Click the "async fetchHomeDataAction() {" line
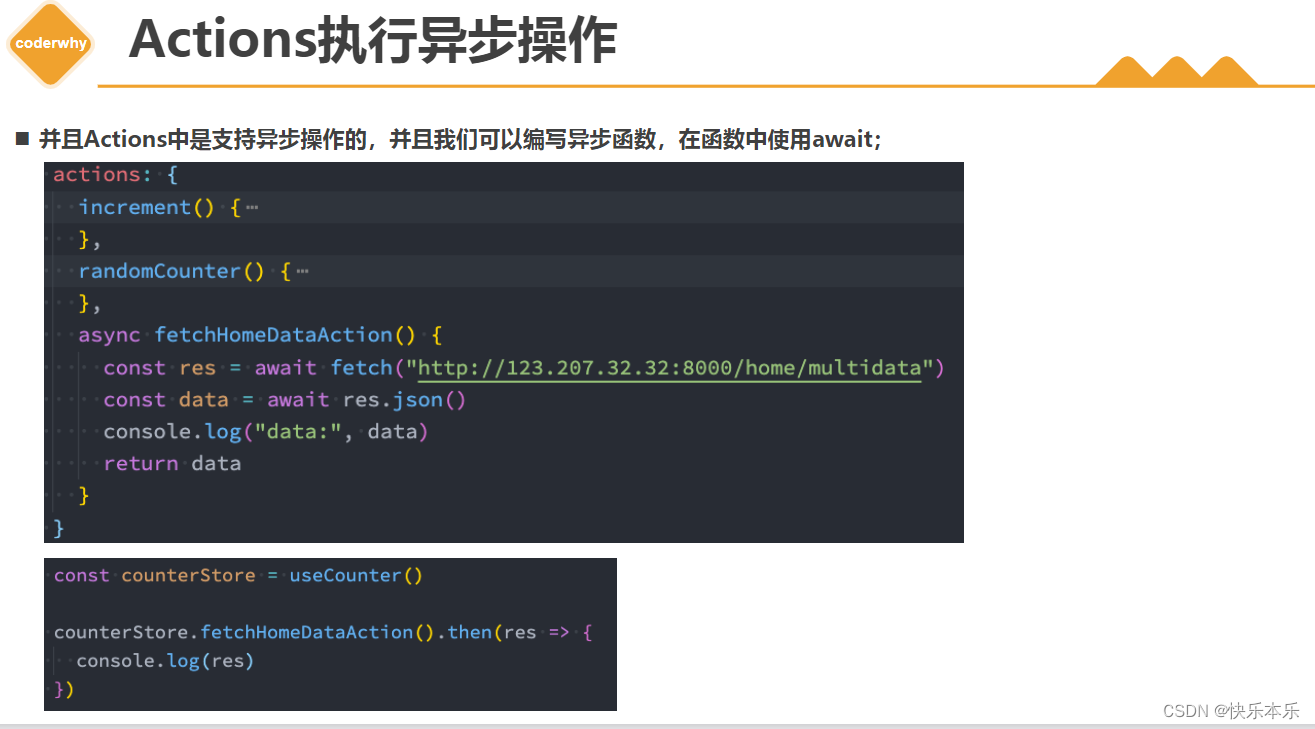The height and width of the screenshot is (729, 1315). click(260, 335)
